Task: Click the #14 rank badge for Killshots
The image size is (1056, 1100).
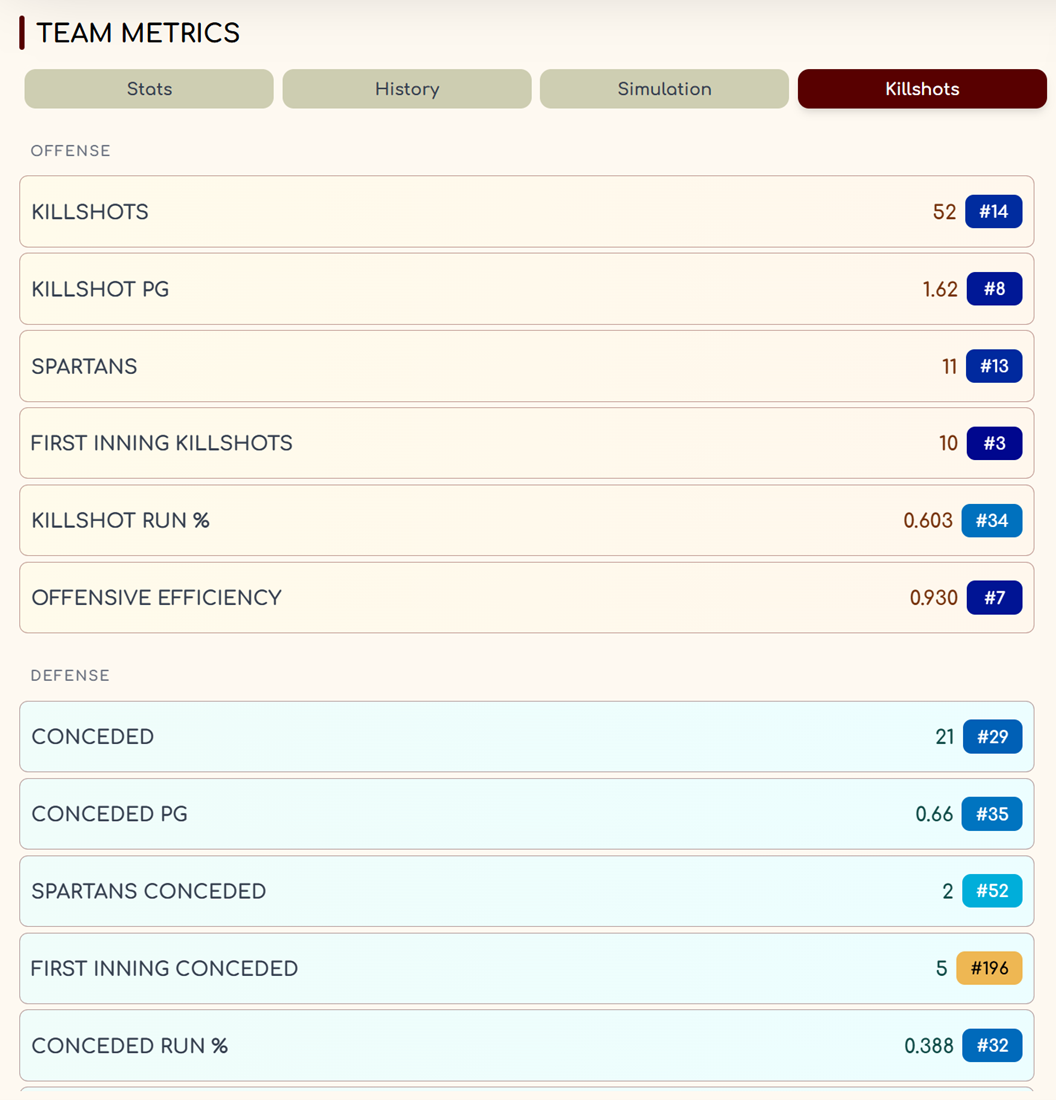Action: click(993, 212)
